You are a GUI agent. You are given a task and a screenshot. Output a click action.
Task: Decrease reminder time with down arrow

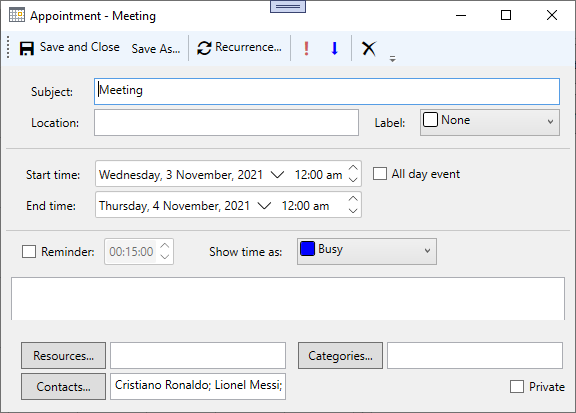click(x=165, y=257)
